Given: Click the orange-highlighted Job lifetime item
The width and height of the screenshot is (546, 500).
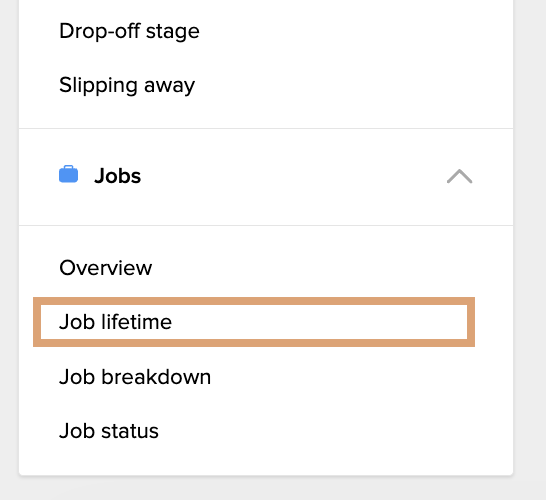Looking at the screenshot, I should (x=254, y=322).
